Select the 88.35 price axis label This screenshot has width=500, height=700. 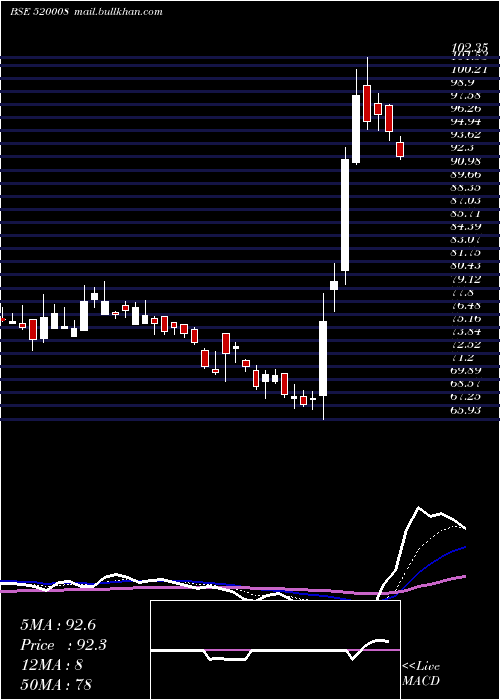[468, 187]
